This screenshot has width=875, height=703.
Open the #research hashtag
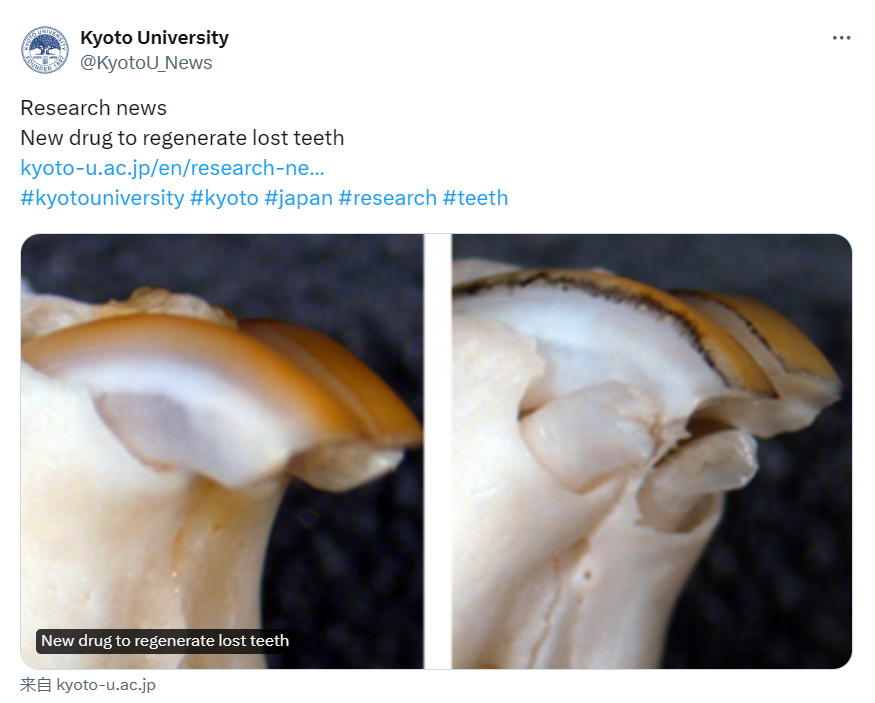click(388, 198)
